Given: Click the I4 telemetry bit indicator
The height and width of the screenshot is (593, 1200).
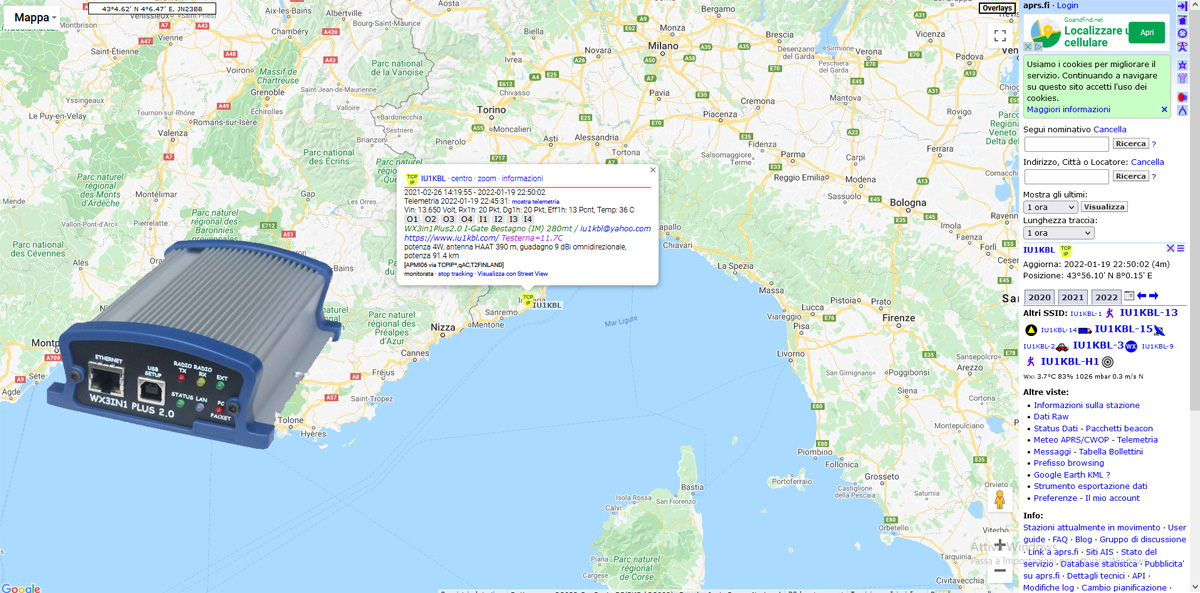Looking at the screenshot, I should tap(527, 219).
